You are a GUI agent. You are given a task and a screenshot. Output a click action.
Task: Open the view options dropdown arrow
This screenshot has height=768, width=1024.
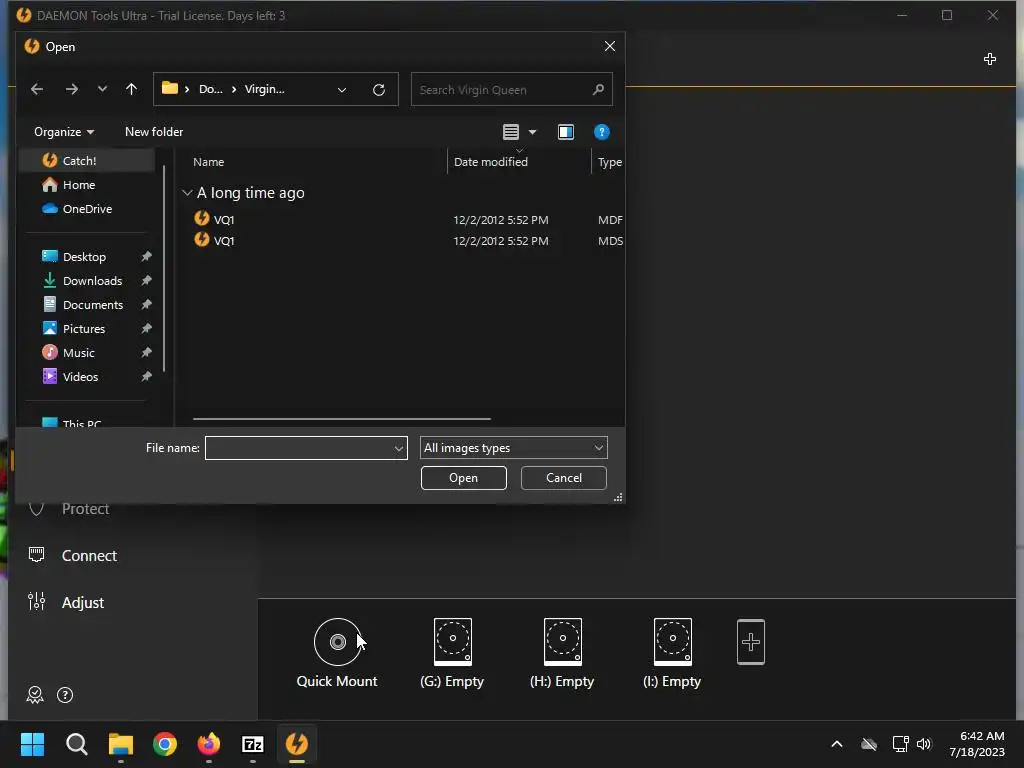pos(532,133)
